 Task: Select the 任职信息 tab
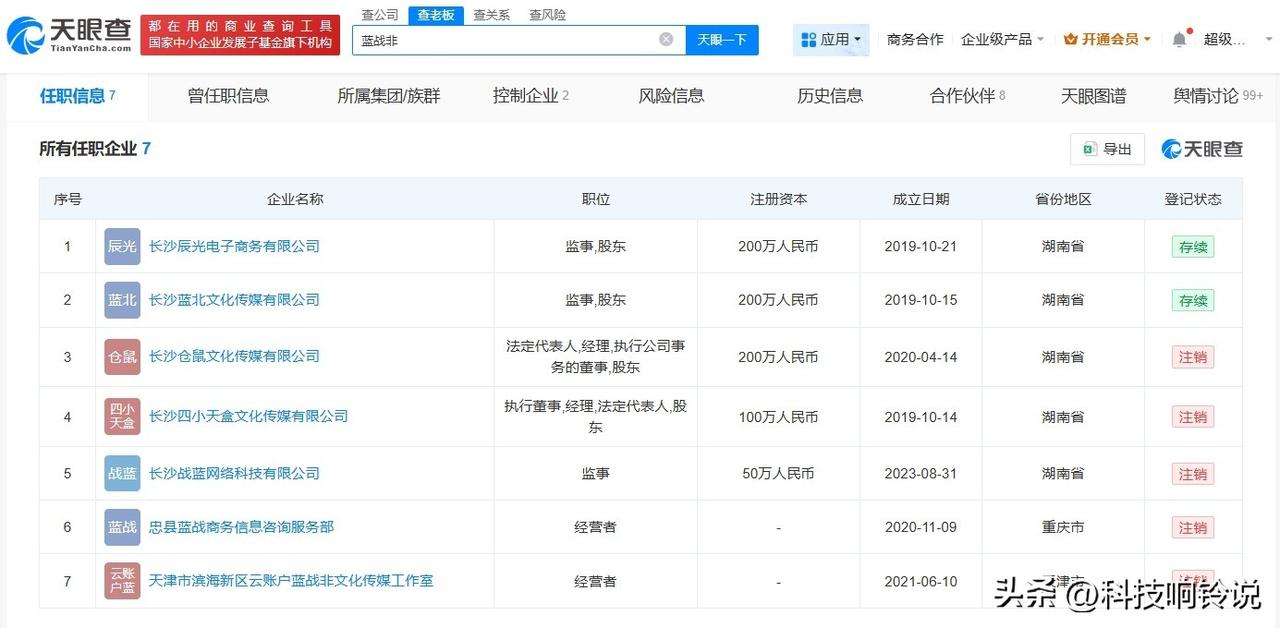pyautogui.click(x=78, y=96)
